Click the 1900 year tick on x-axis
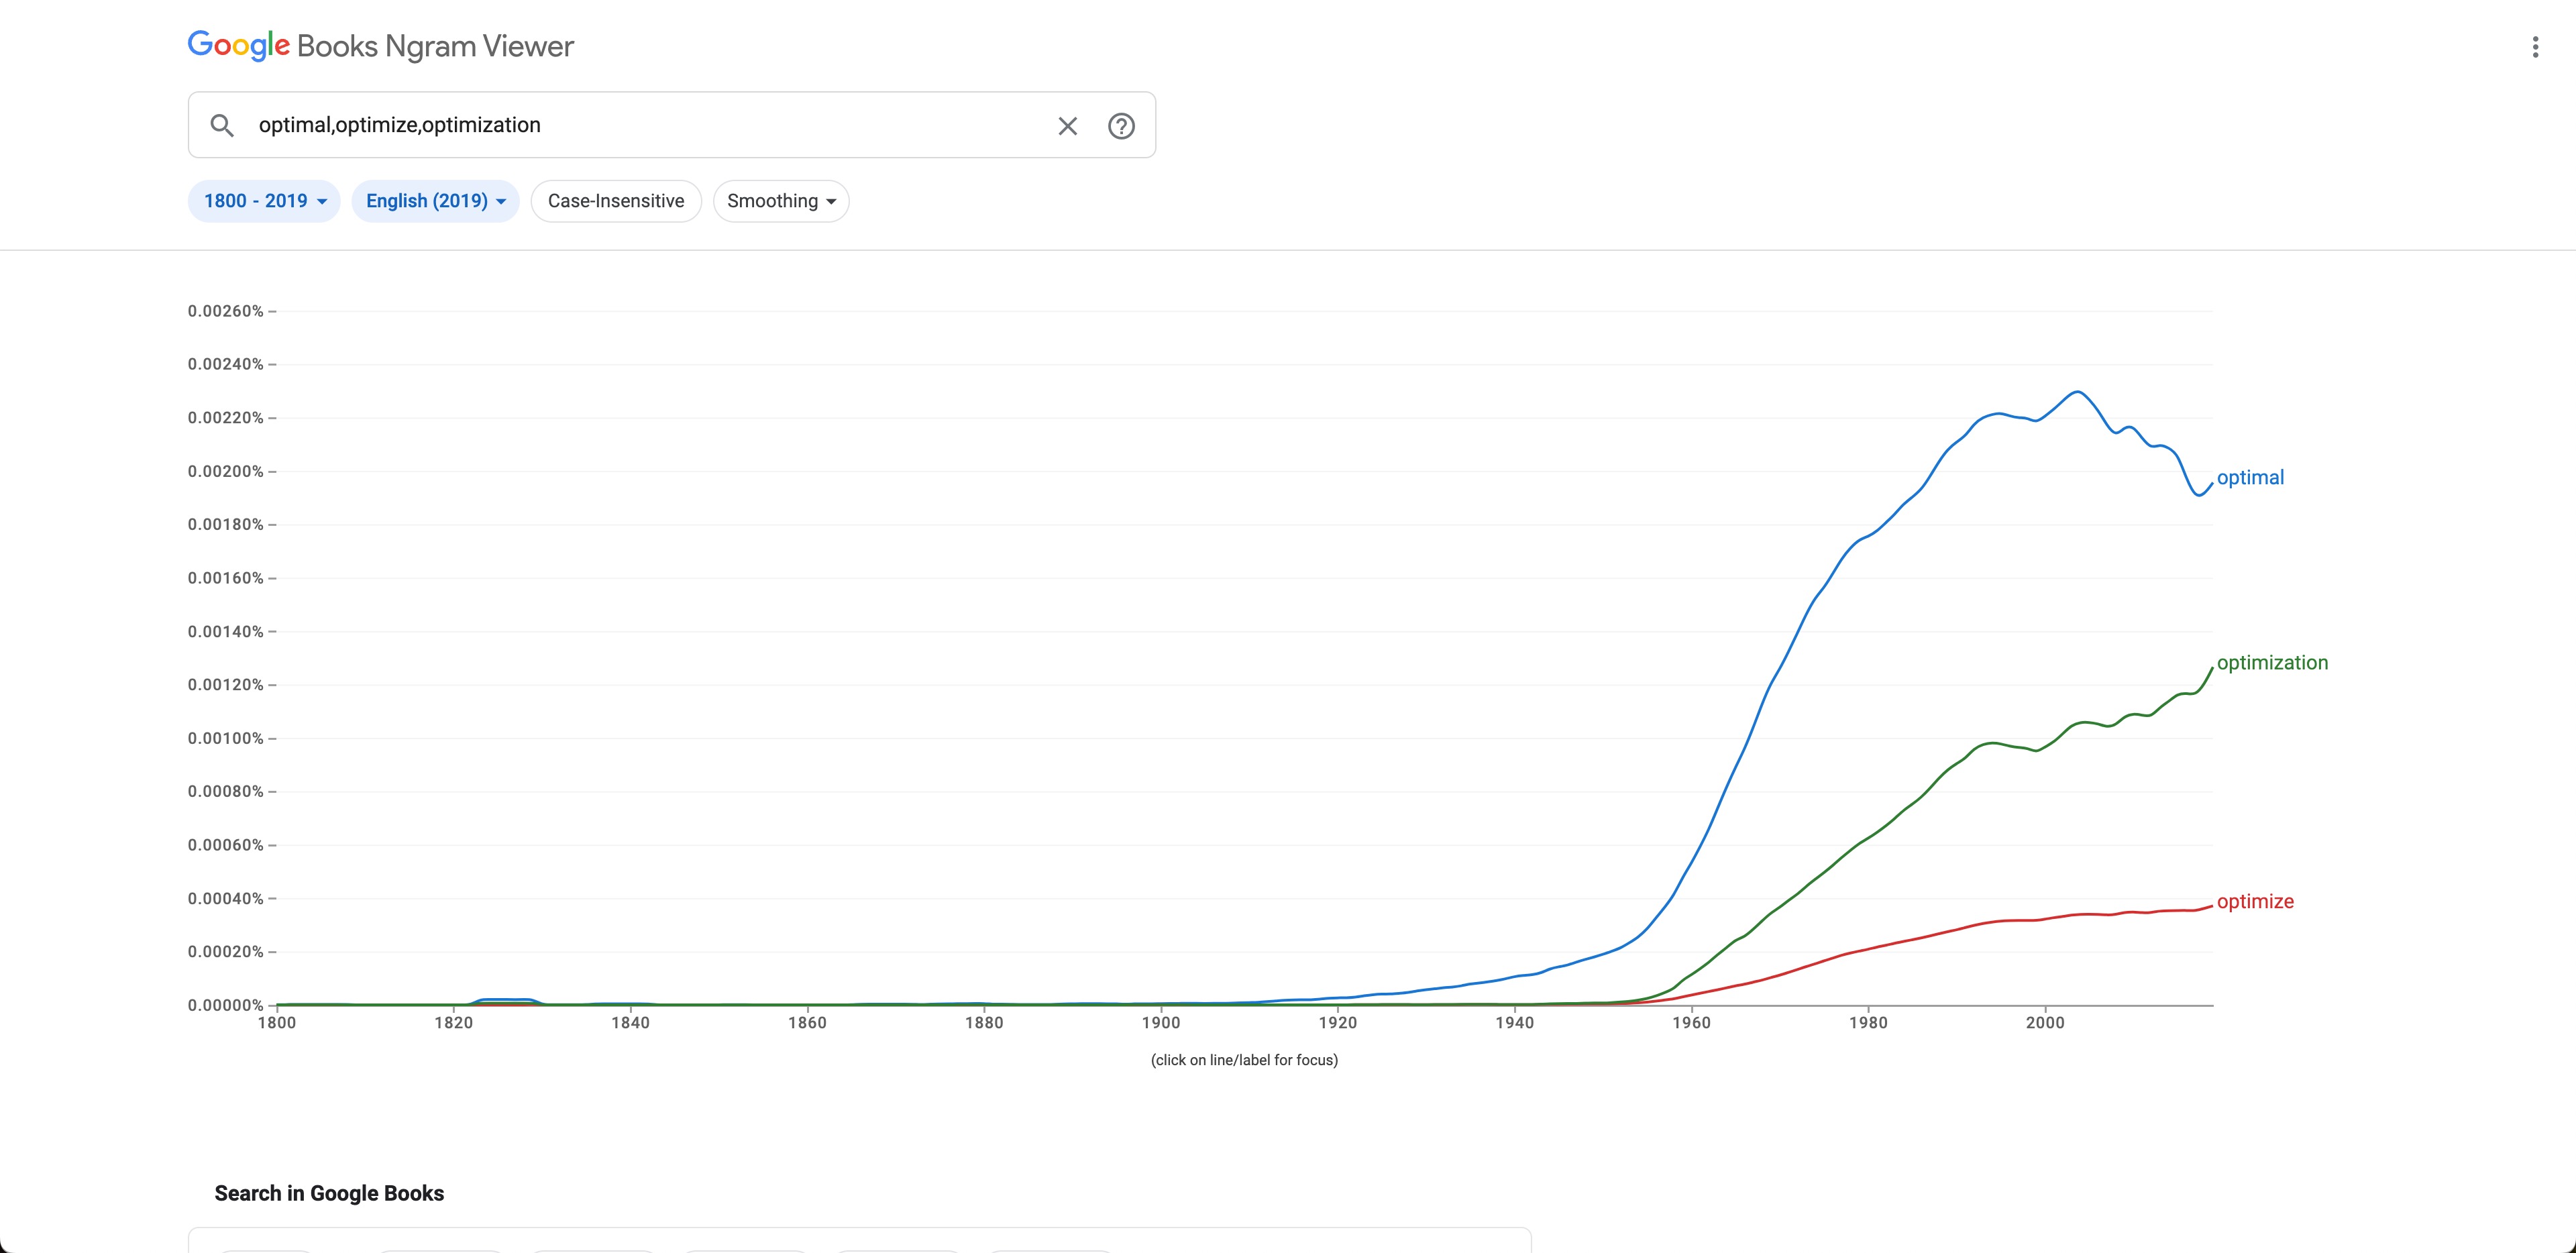The width and height of the screenshot is (2576, 1253). [1161, 1023]
